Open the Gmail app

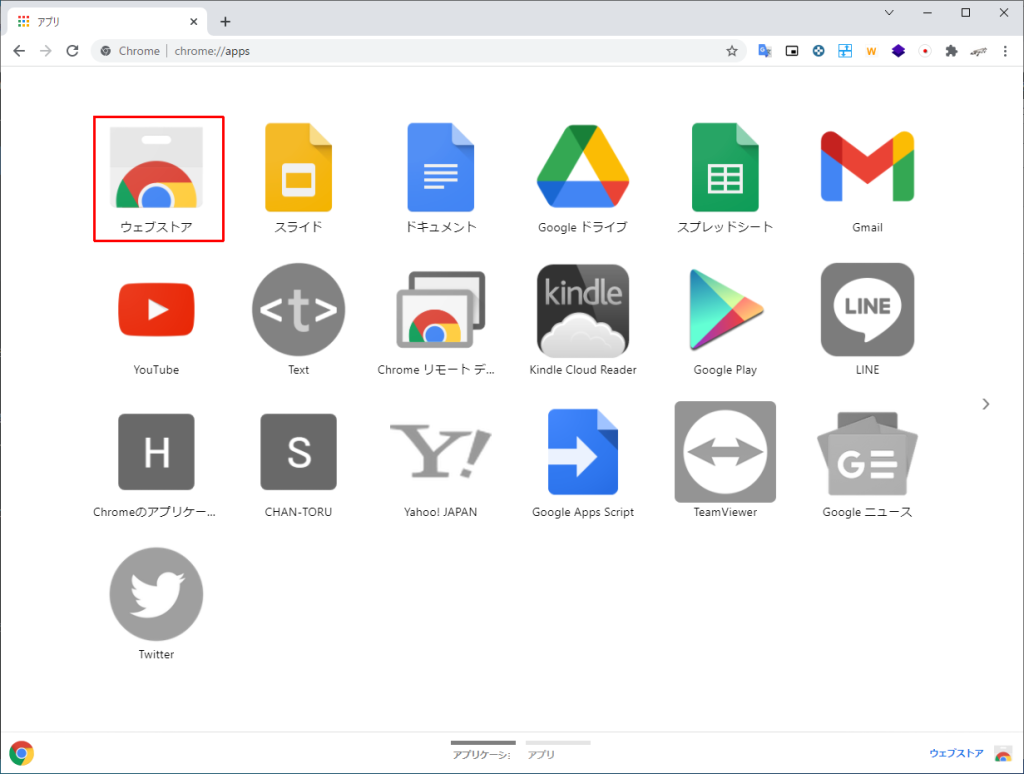click(867, 166)
